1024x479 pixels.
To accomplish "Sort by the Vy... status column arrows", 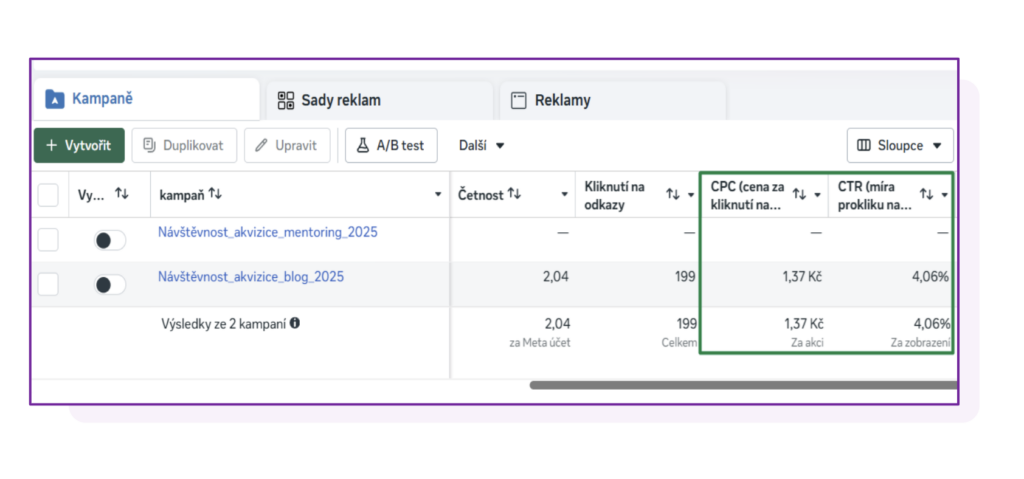I will pyautogui.click(x=121, y=193).
